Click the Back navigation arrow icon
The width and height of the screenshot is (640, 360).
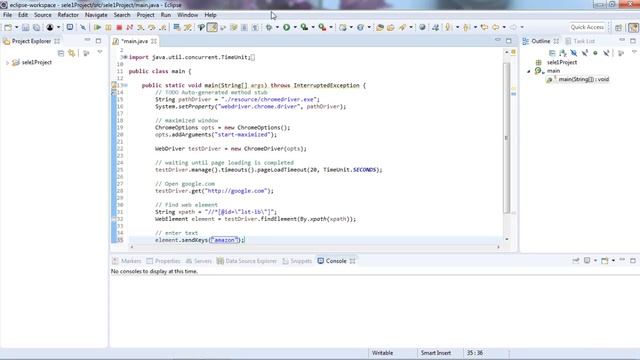(x=495, y=27)
